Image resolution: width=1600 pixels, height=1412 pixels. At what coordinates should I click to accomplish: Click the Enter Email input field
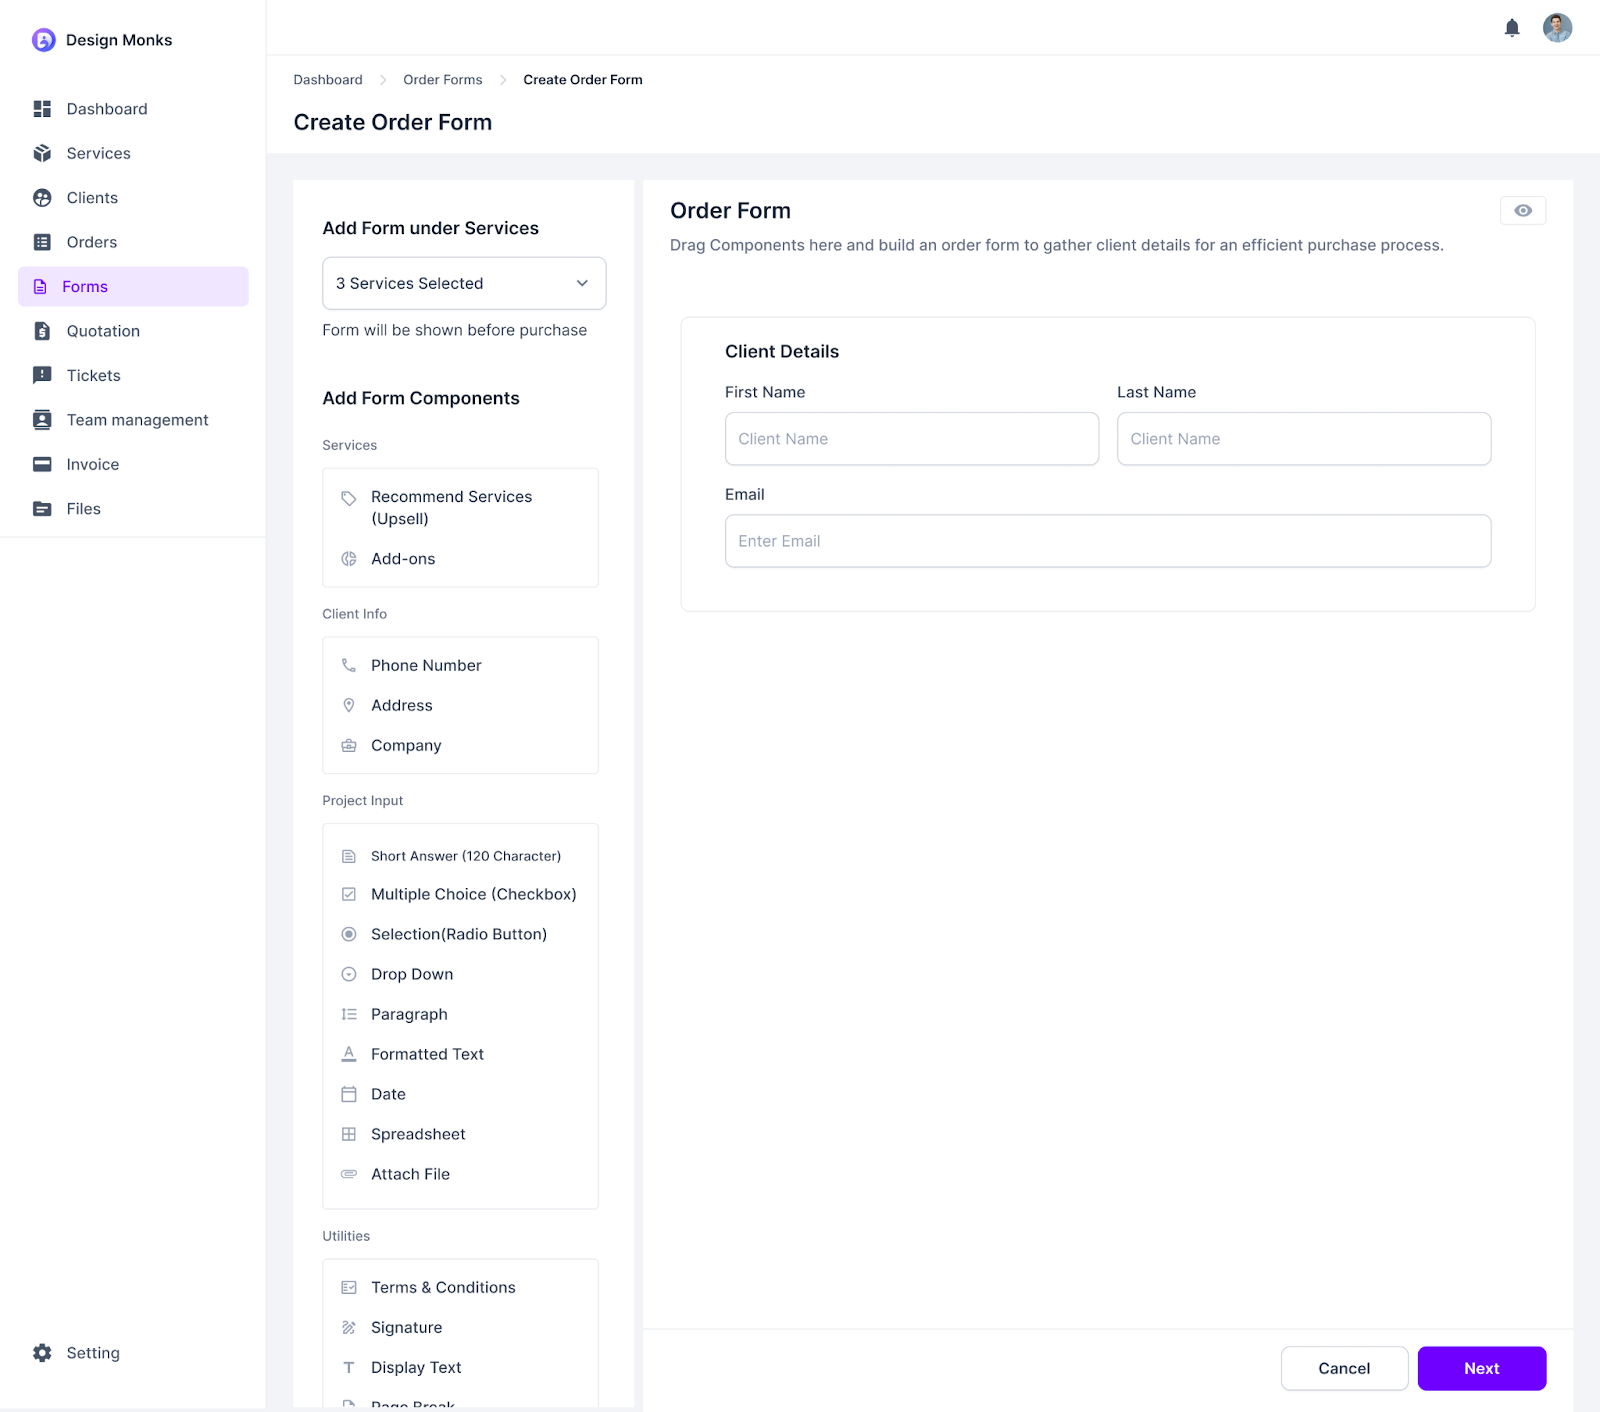click(1107, 541)
